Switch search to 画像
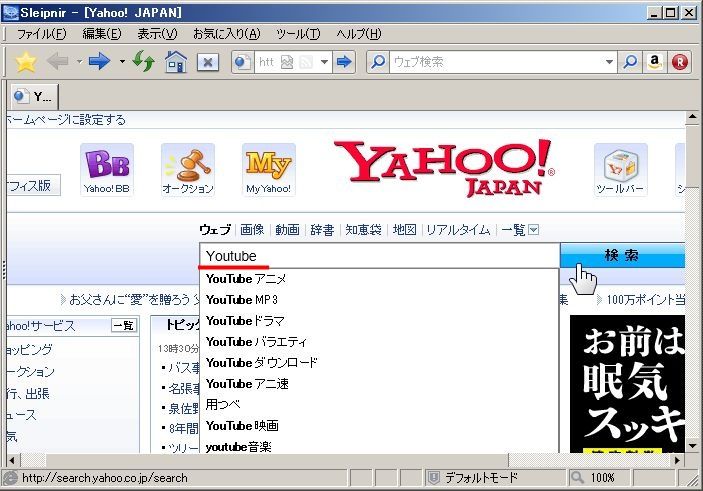This screenshot has width=703, height=491. (x=252, y=230)
